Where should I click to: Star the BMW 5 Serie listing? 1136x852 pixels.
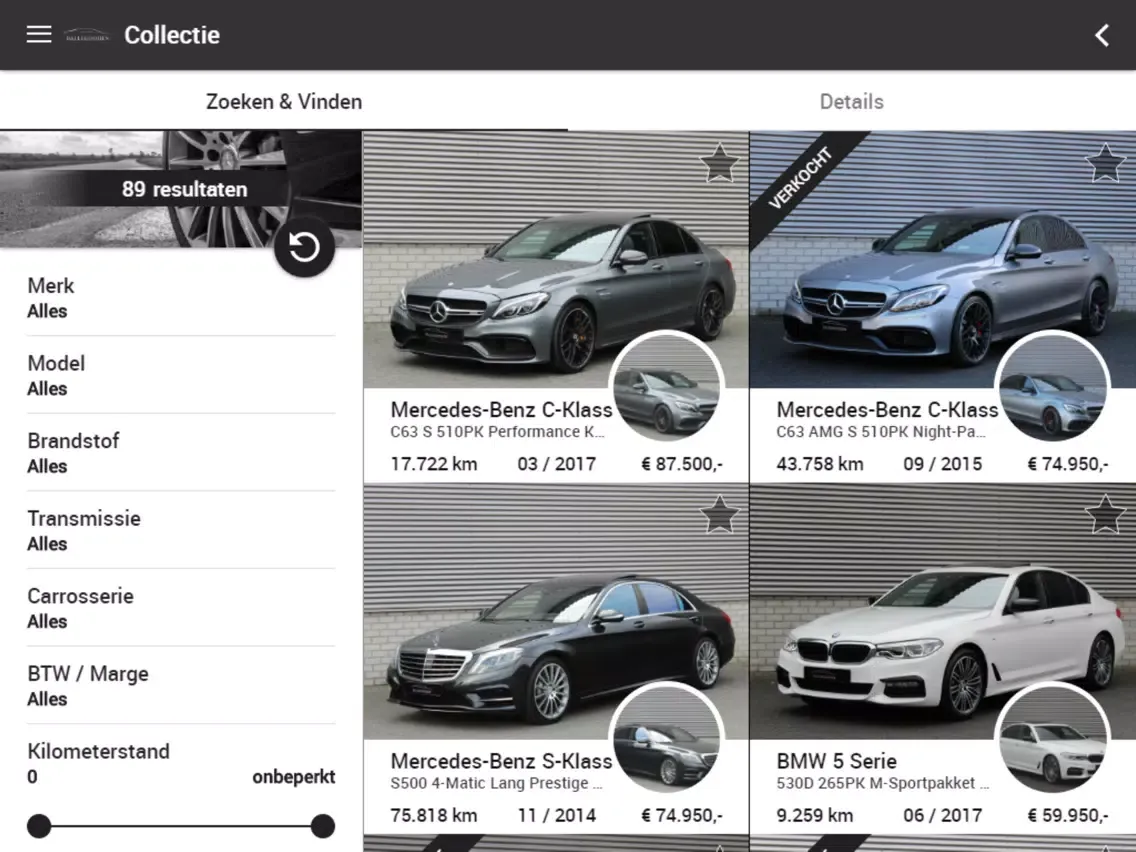click(1106, 515)
